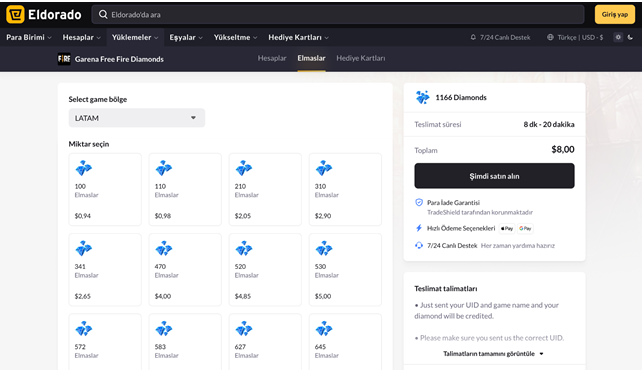Switch to the Hesaplar sub-tab

point(272,58)
